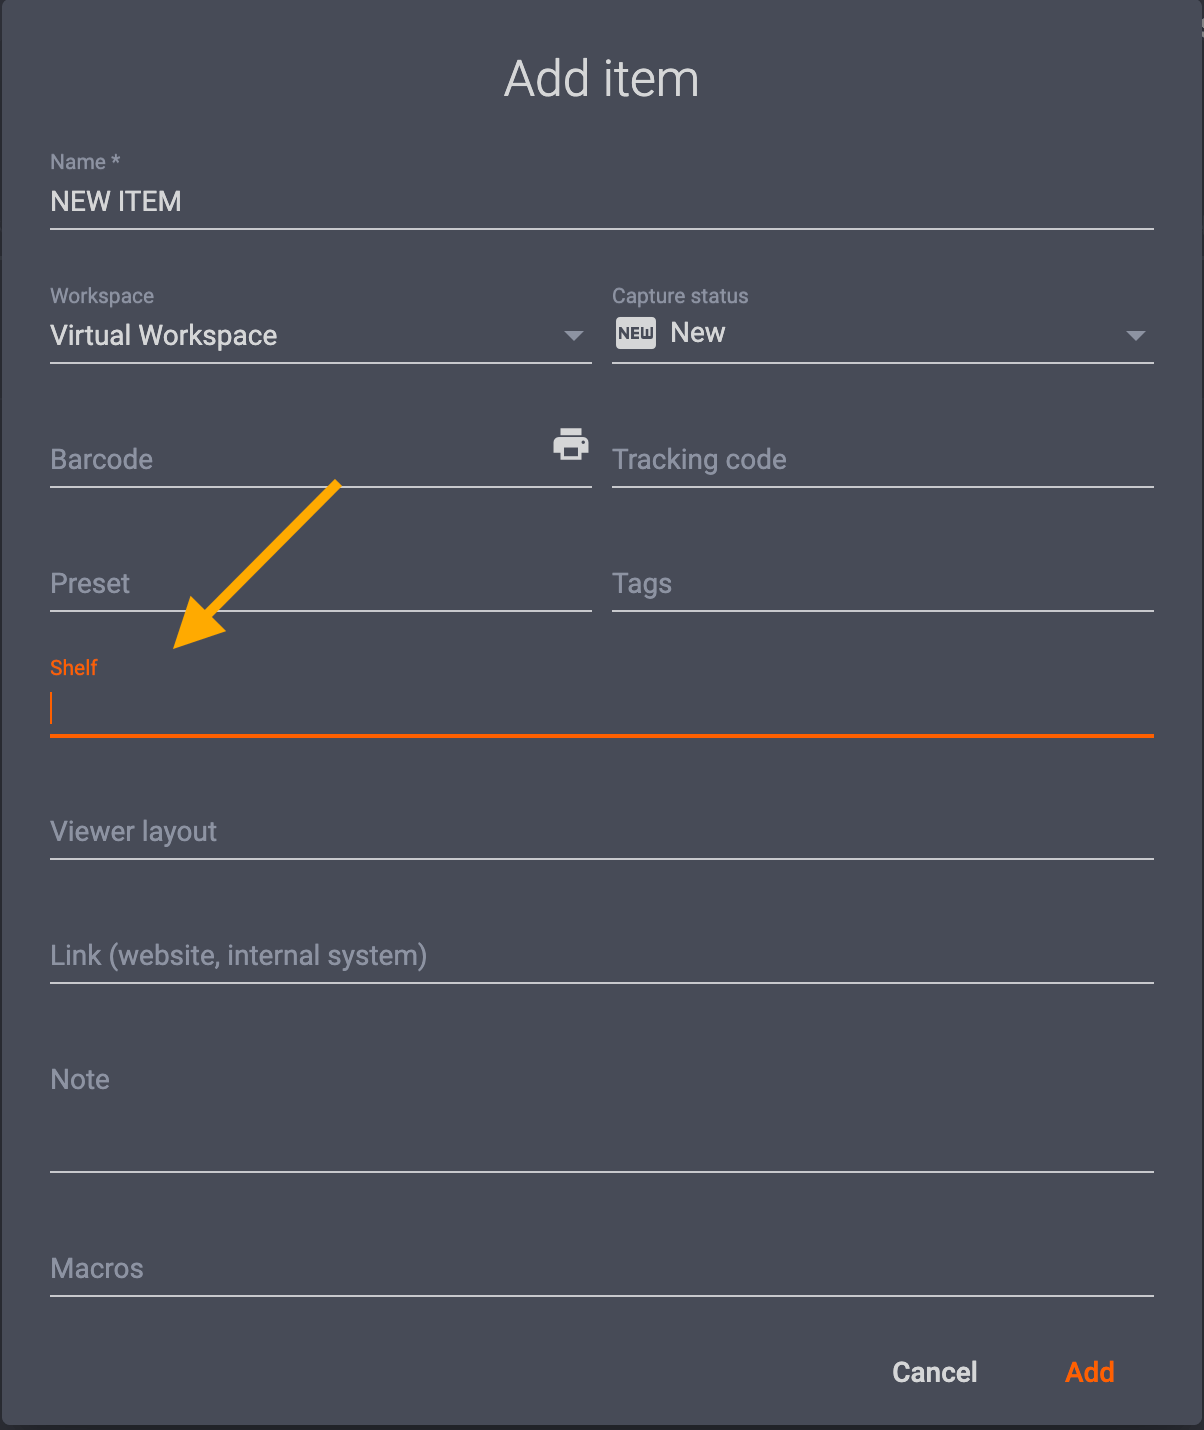The image size is (1204, 1430).
Task: Open the Capture status dropdown arrow
Action: [x=1135, y=336]
